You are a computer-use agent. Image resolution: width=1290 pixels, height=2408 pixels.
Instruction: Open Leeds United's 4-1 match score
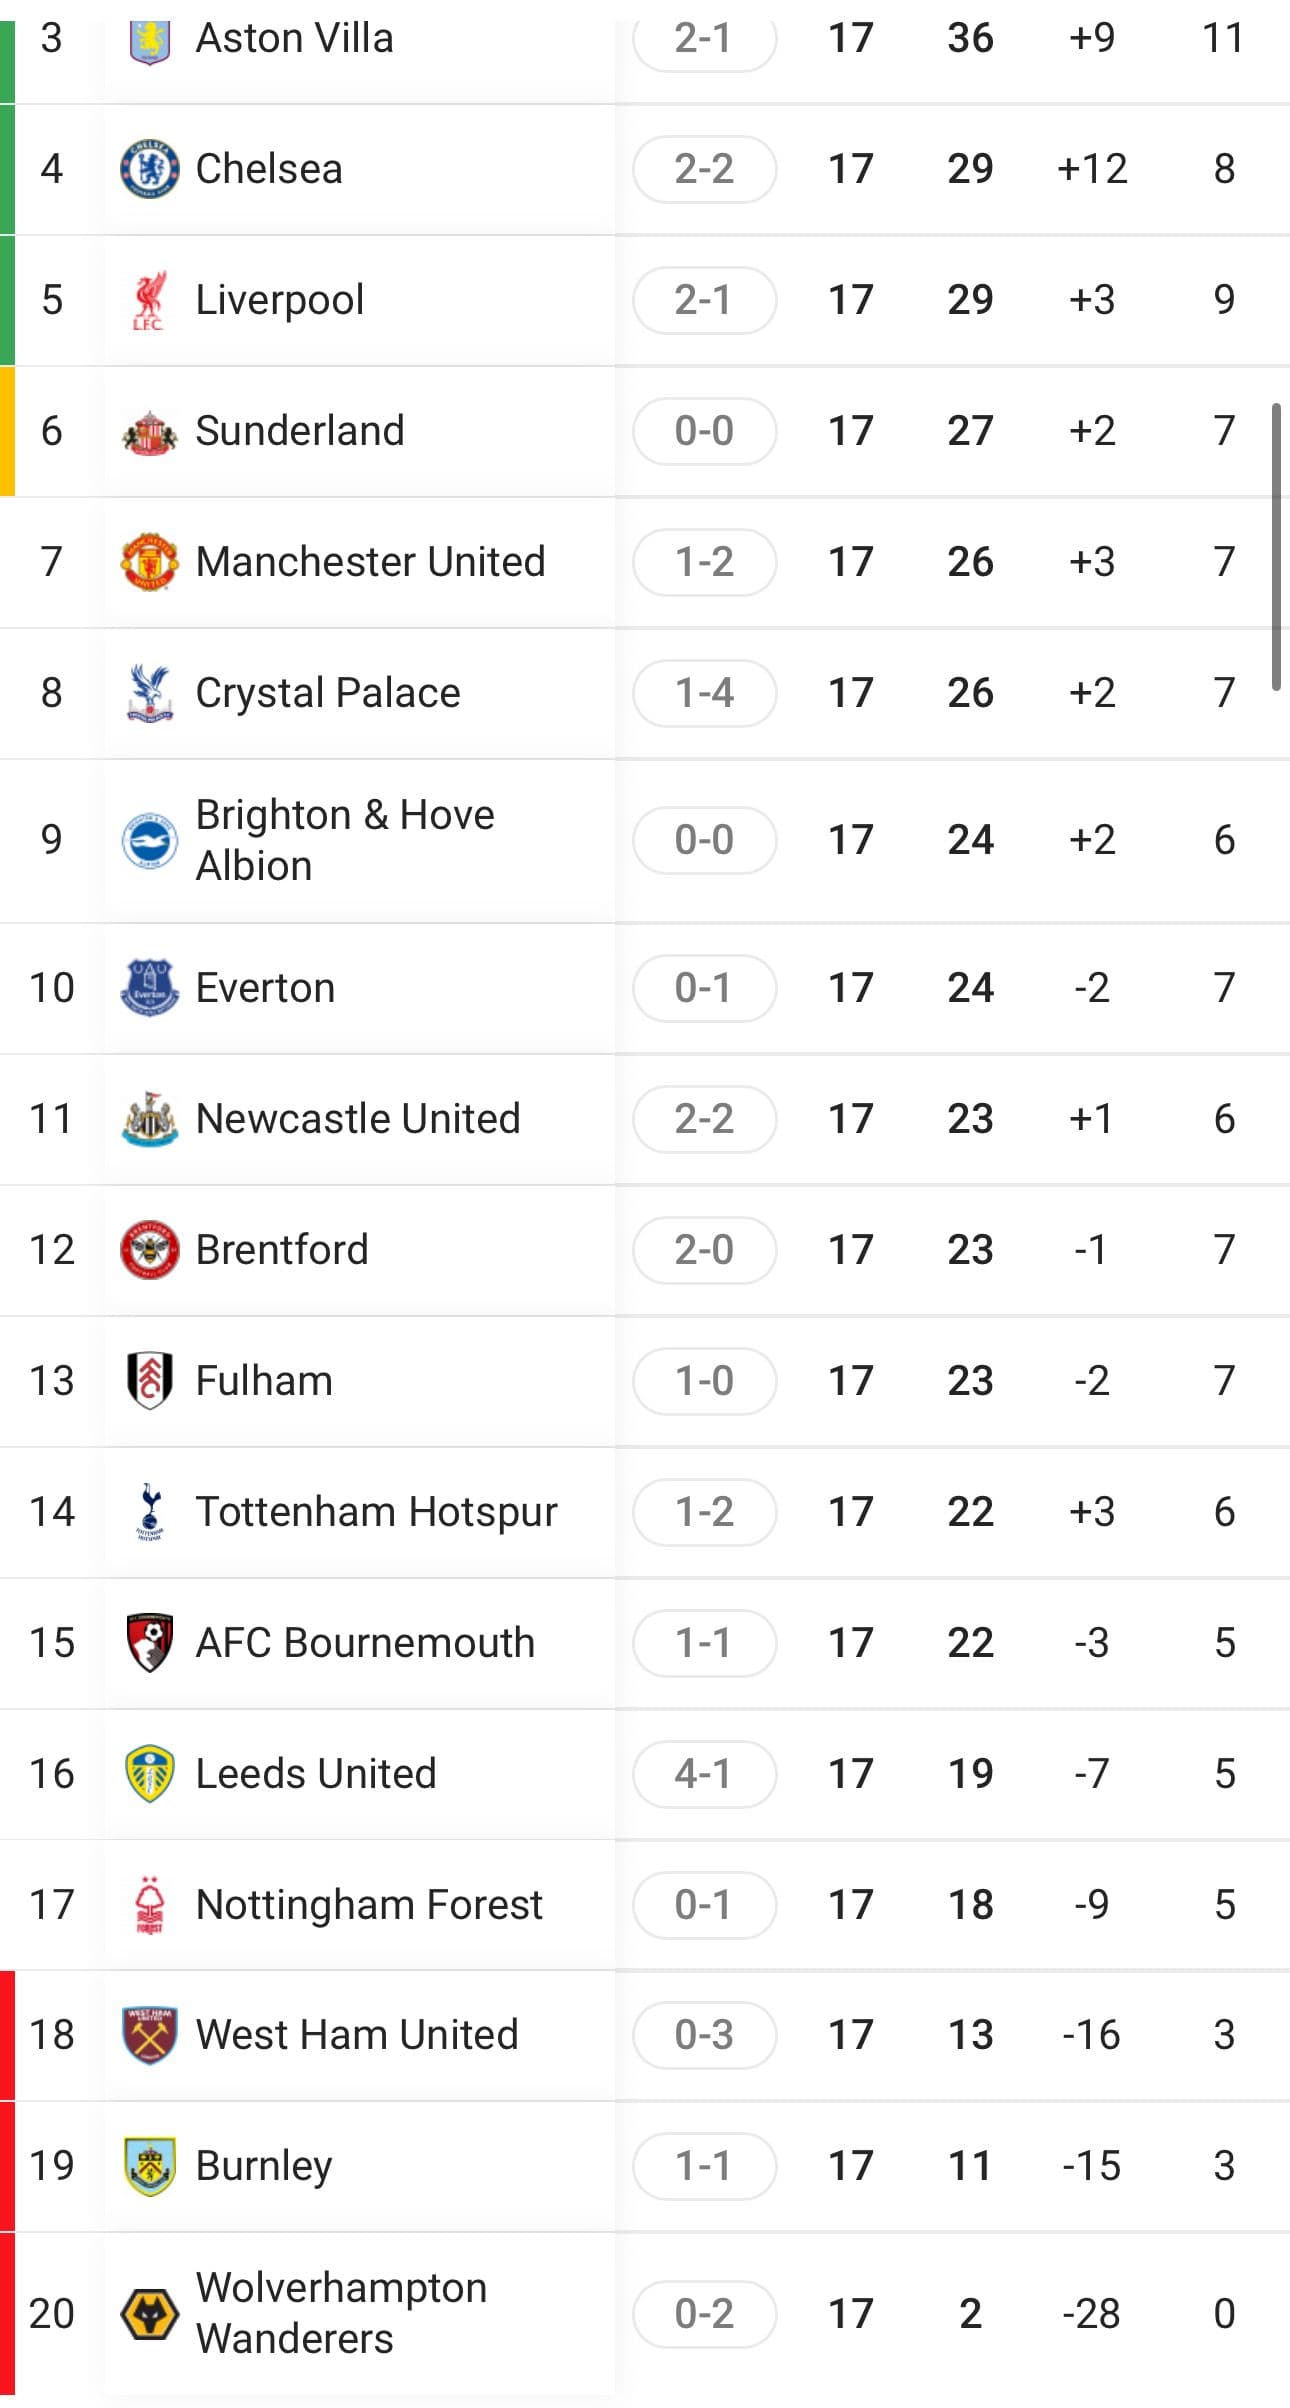pyautogui.click(x=704, y=1773)
